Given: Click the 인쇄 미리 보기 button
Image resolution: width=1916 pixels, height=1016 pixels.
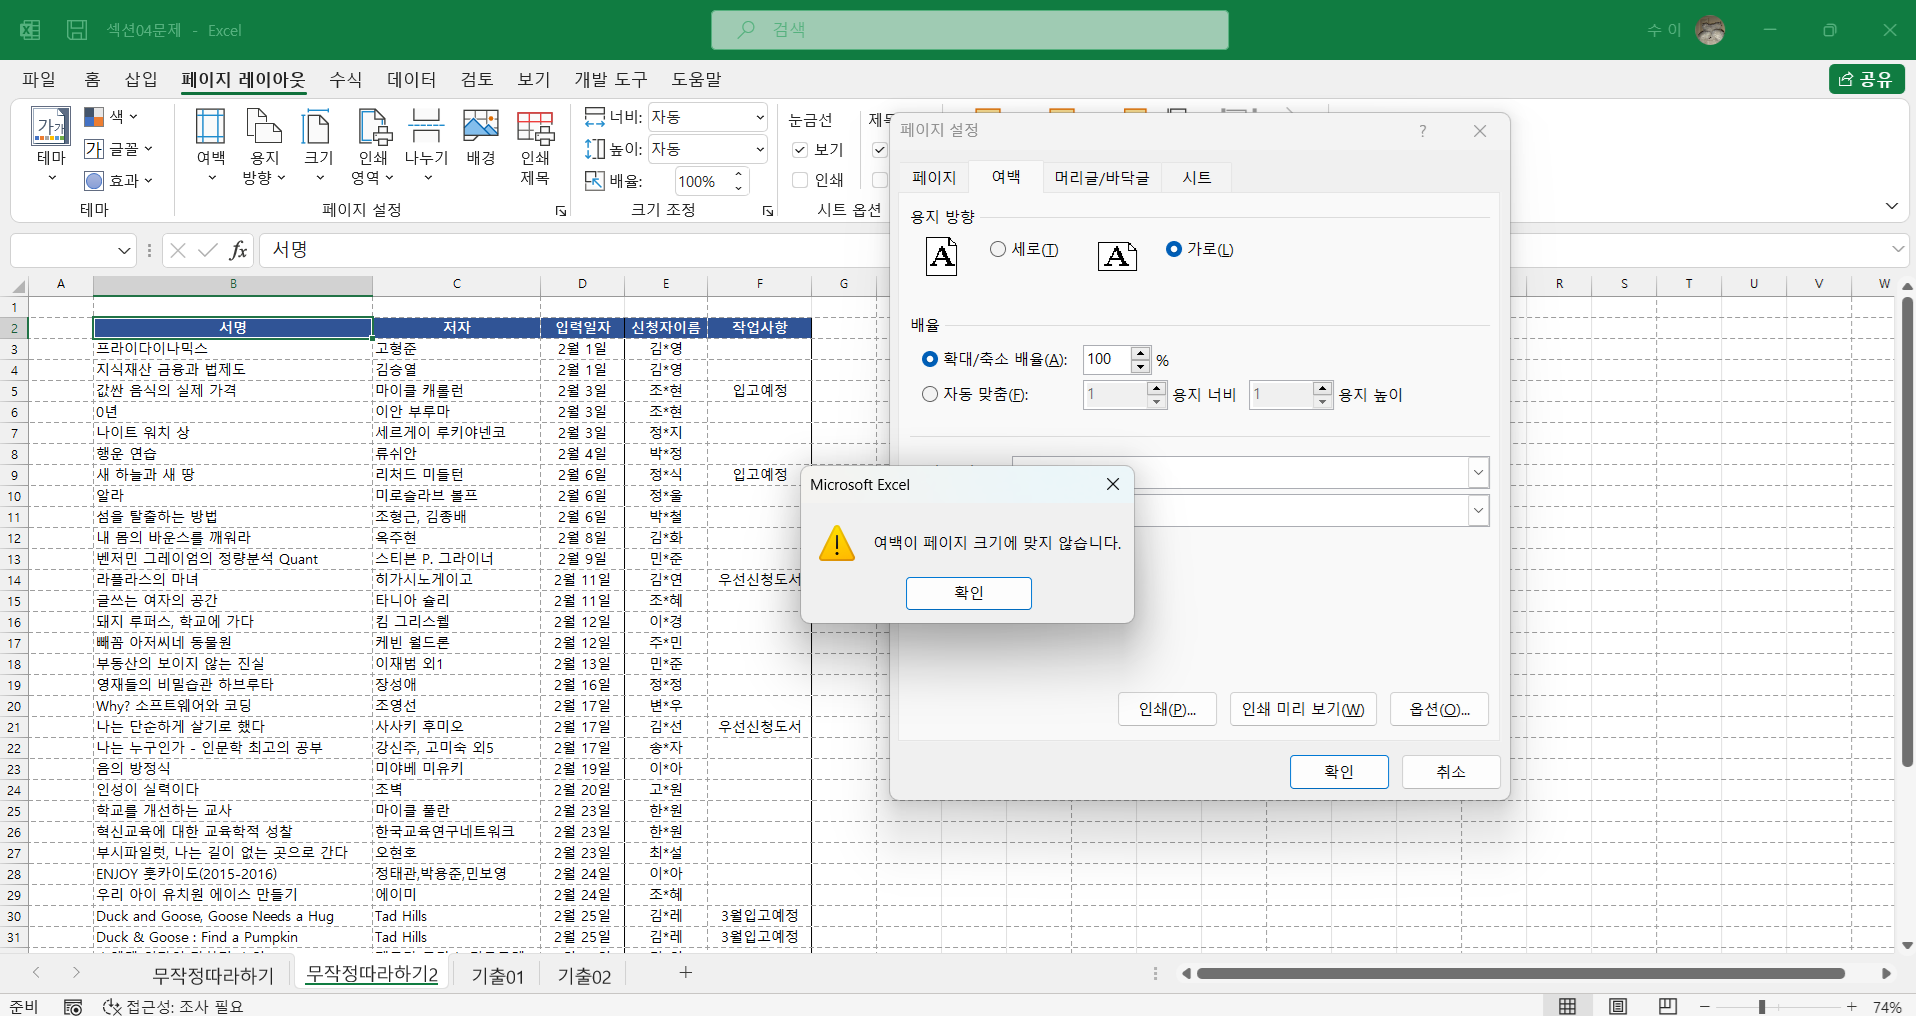Looking at the screenshot, I should (x=1303, y=709).
